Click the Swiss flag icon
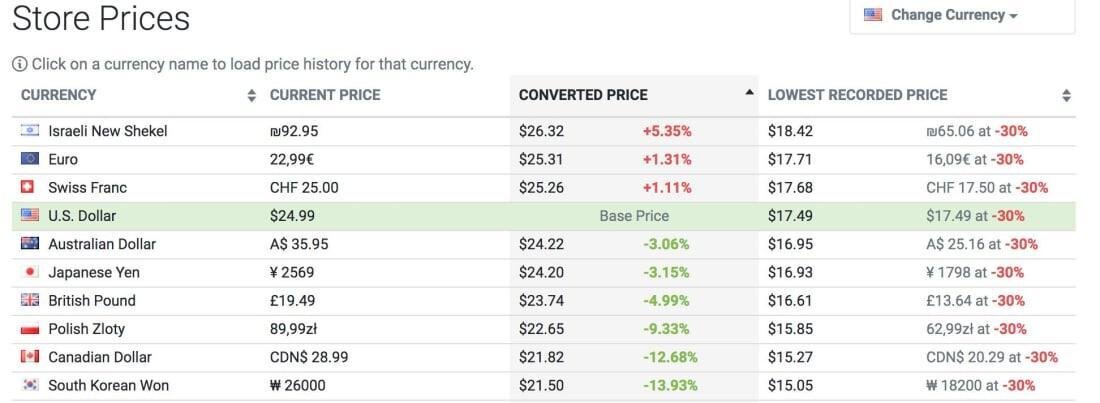The image size is (1100, 403). click(29, 187)
